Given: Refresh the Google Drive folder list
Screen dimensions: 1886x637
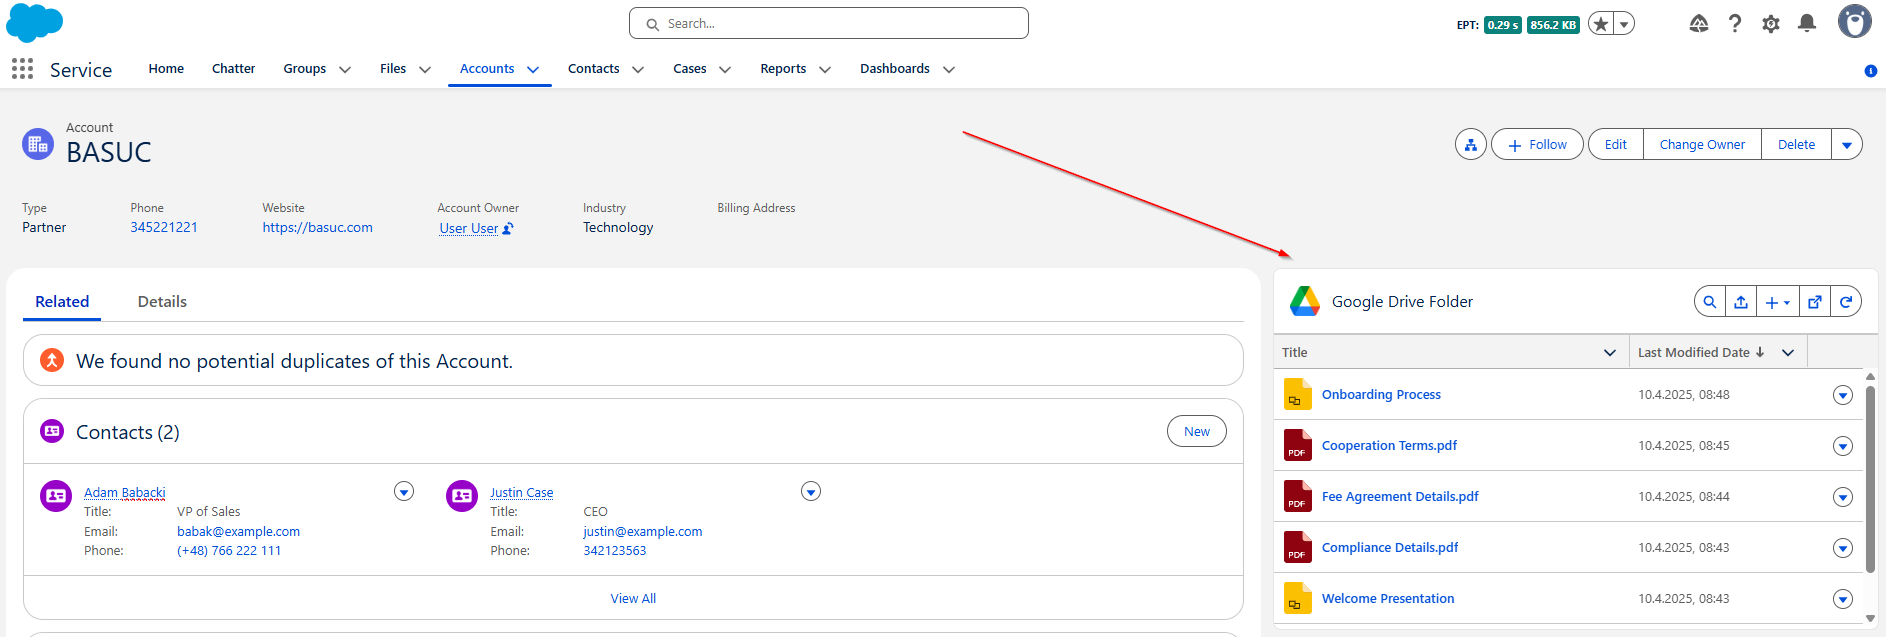Looking at the screenshot, I should coord(1846,302).
